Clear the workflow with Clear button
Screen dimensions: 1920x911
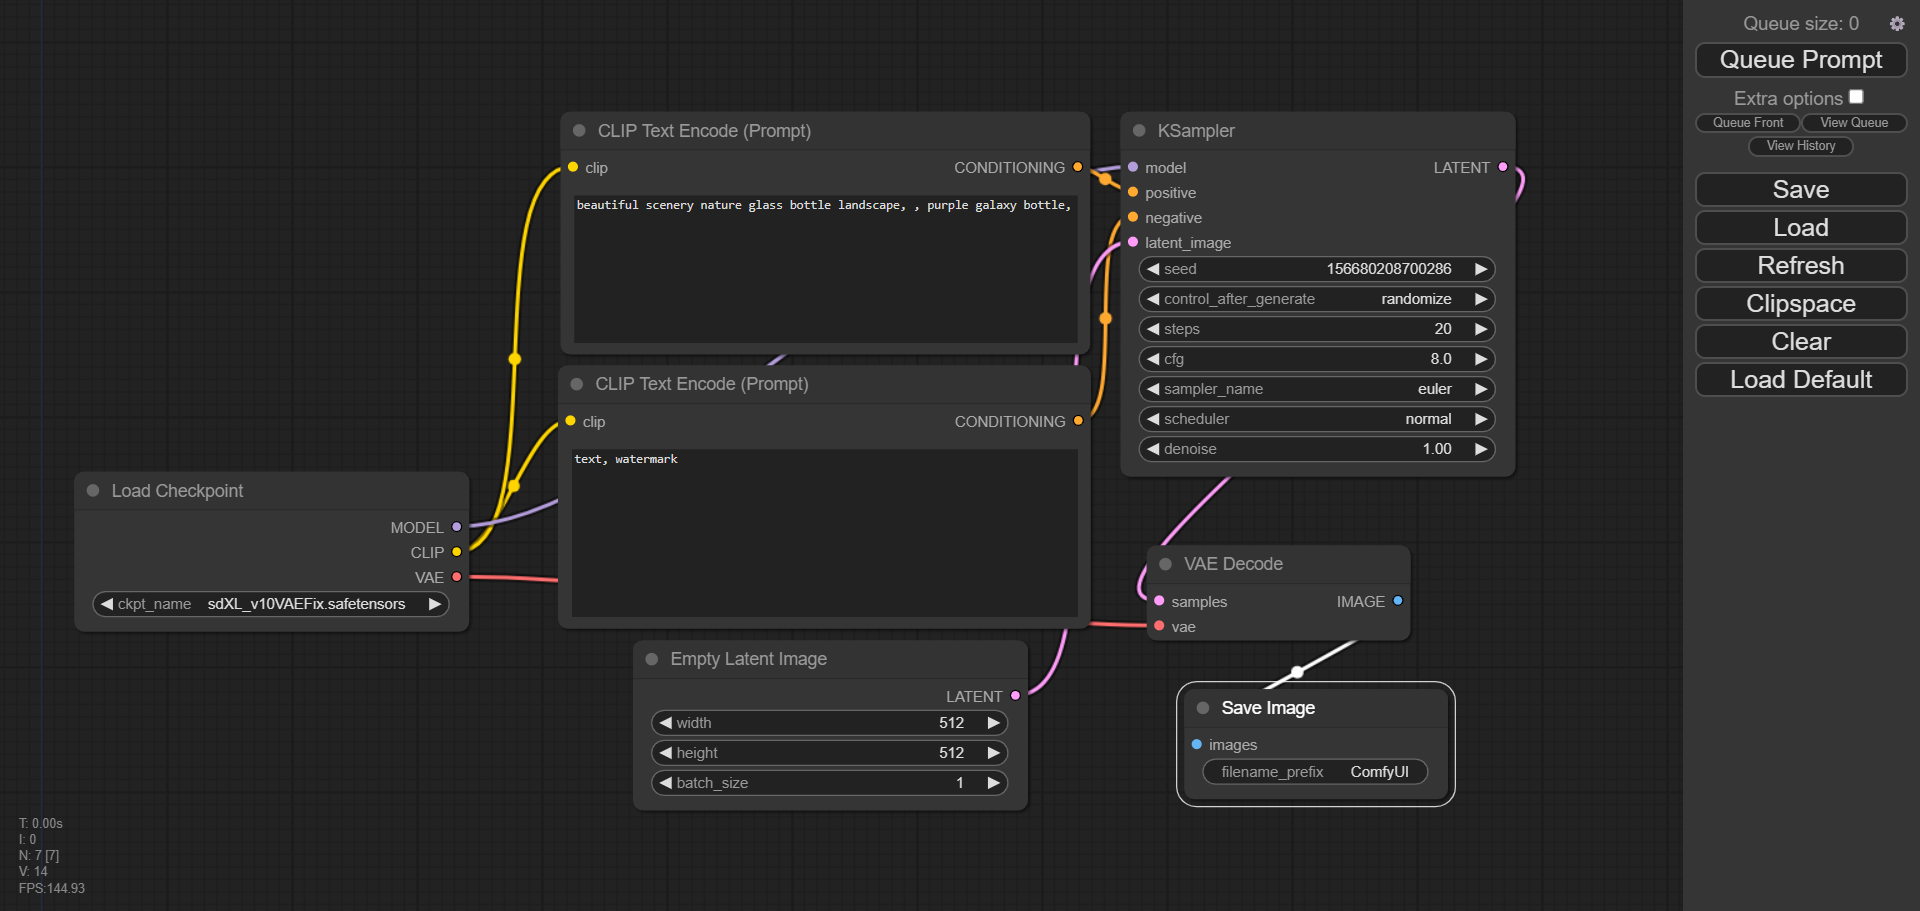(1801, 342)
